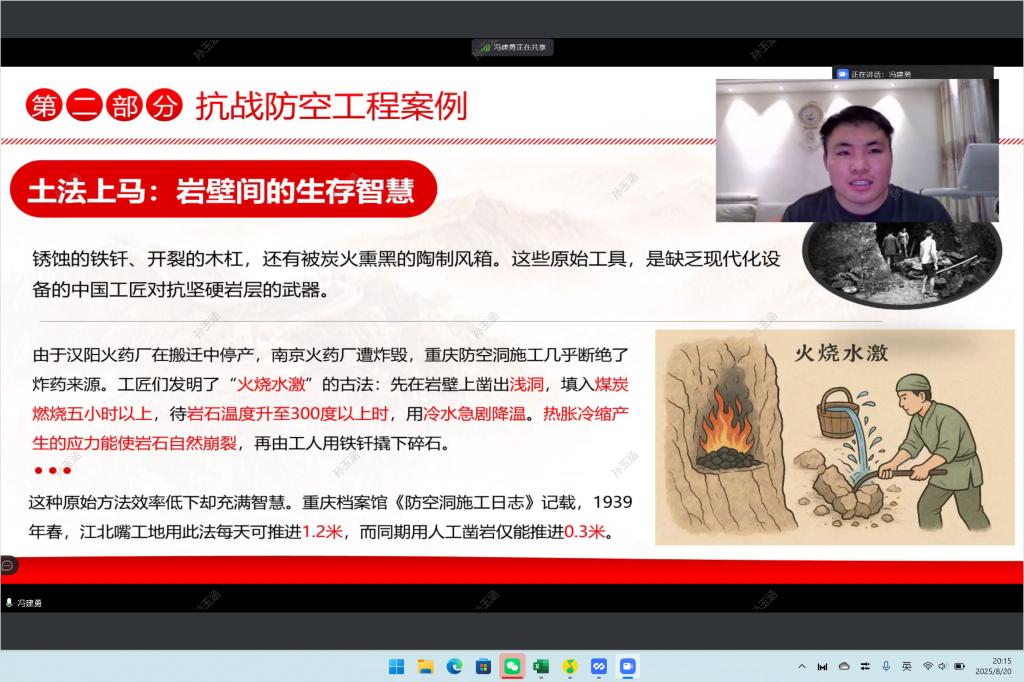Click the speaker's video thumbnail

[x=856, y=150]
